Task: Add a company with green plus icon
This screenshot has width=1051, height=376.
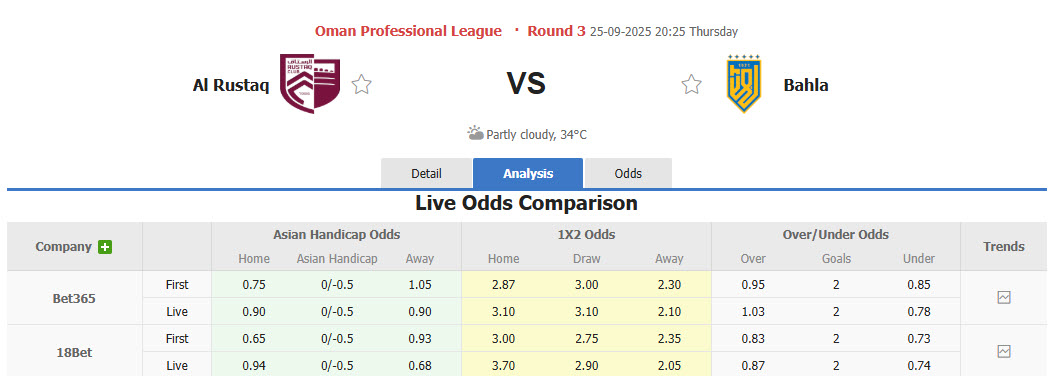Action: [105, 247]
